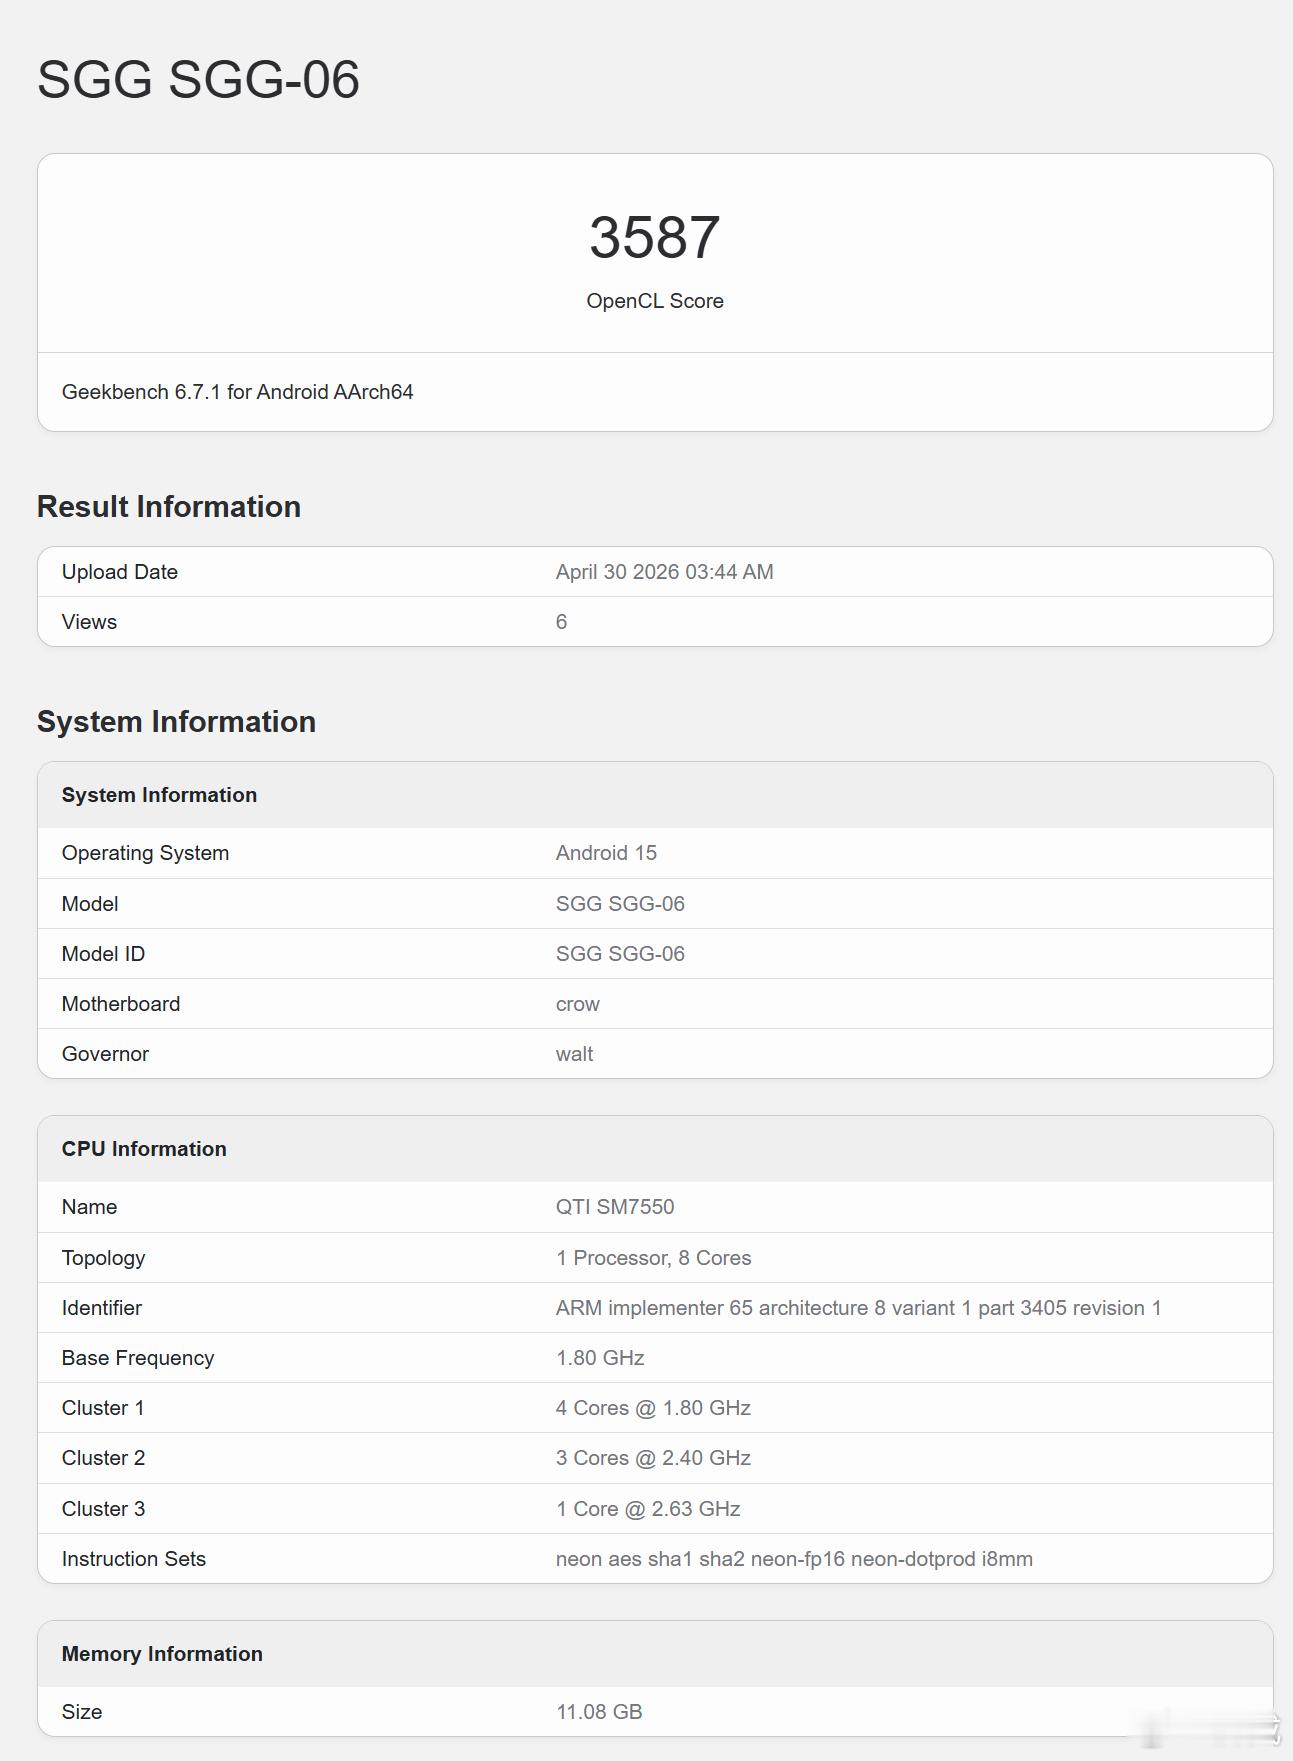Select the Android 15 operating system value
This screenshot has width=1293, height=1761.
pyautogui.click(x=606, y=853)
